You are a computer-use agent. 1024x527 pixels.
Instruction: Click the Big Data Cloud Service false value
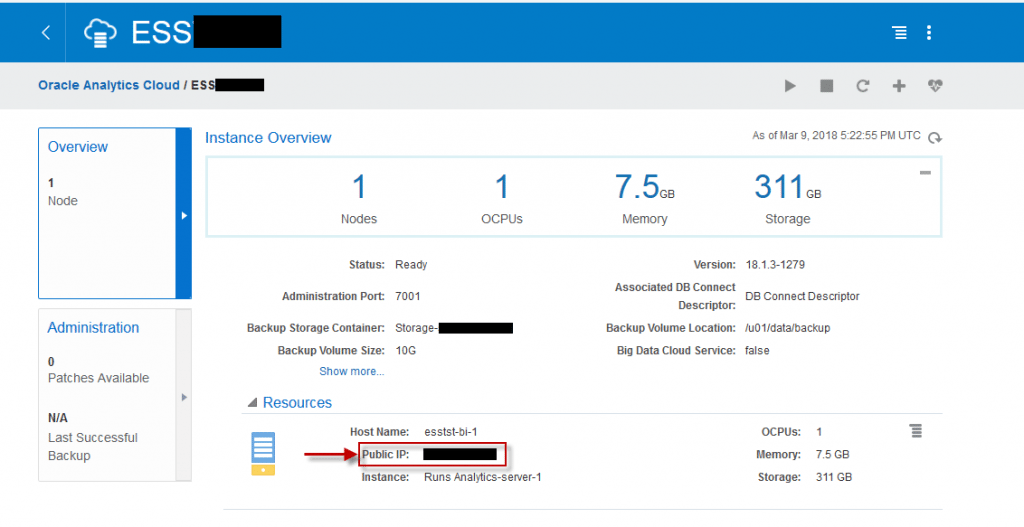pos(757,351)
